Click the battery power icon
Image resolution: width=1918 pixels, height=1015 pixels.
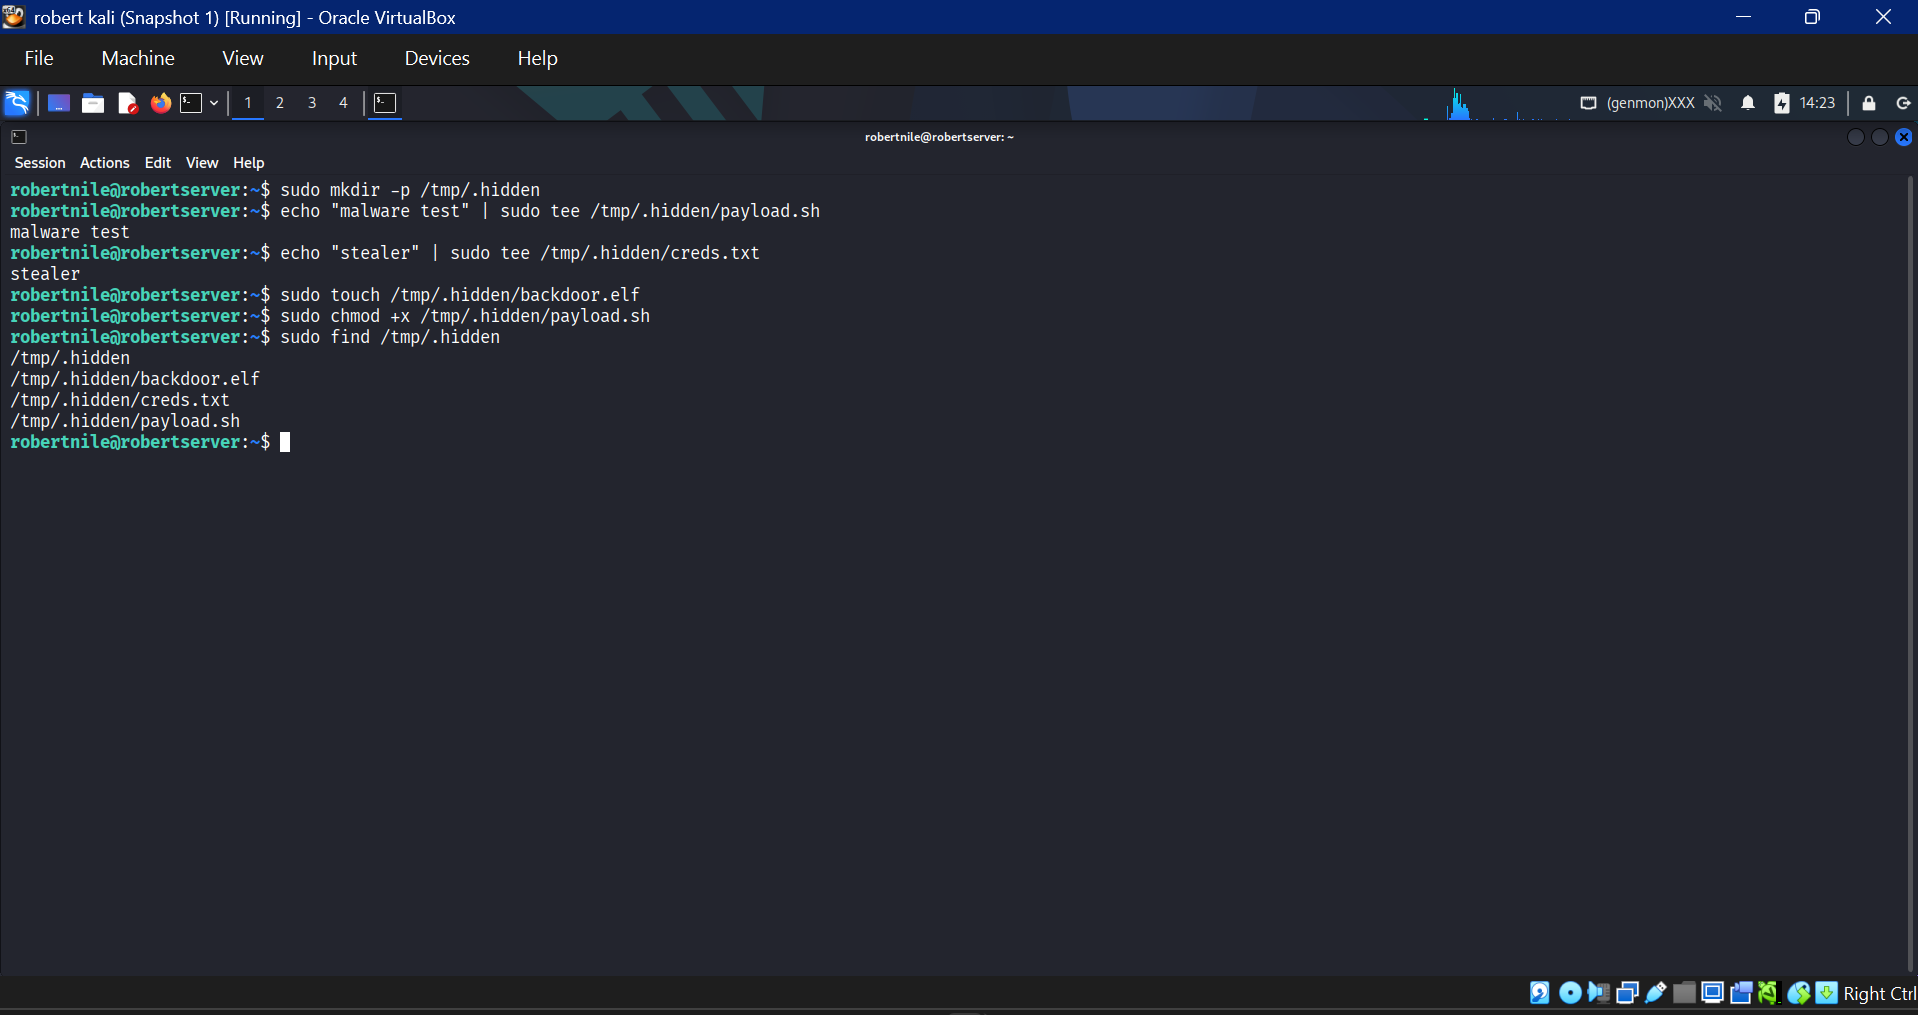(1782, 103)
